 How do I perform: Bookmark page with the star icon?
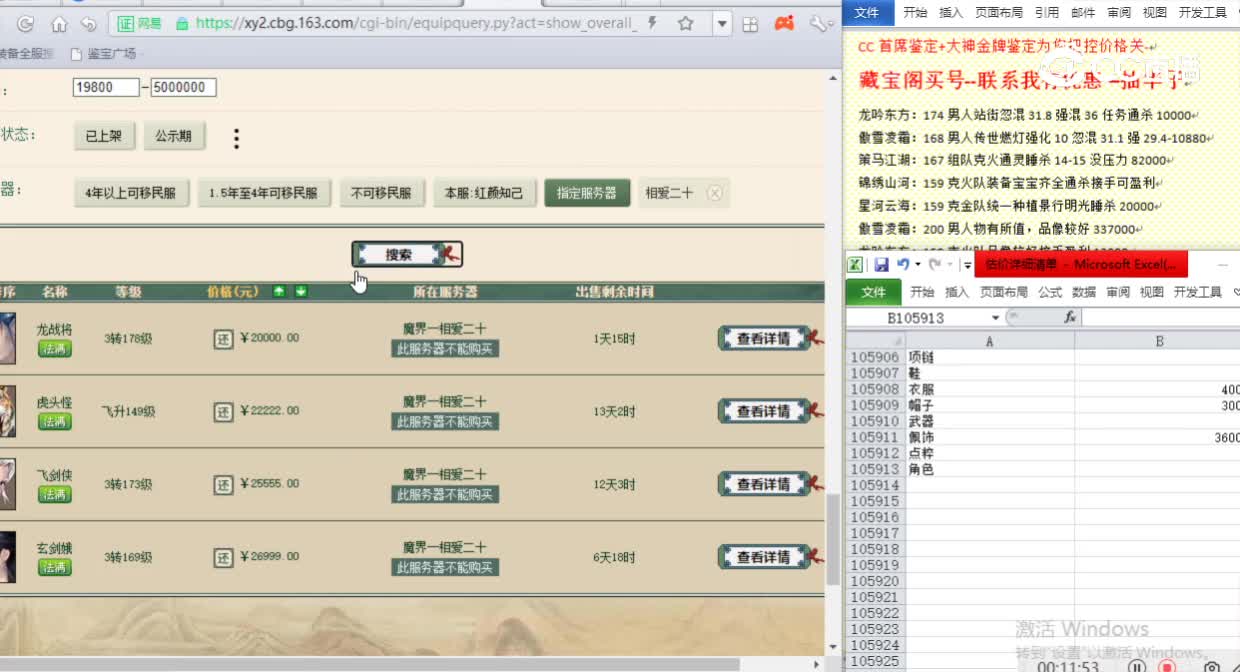tap(686, 23)
